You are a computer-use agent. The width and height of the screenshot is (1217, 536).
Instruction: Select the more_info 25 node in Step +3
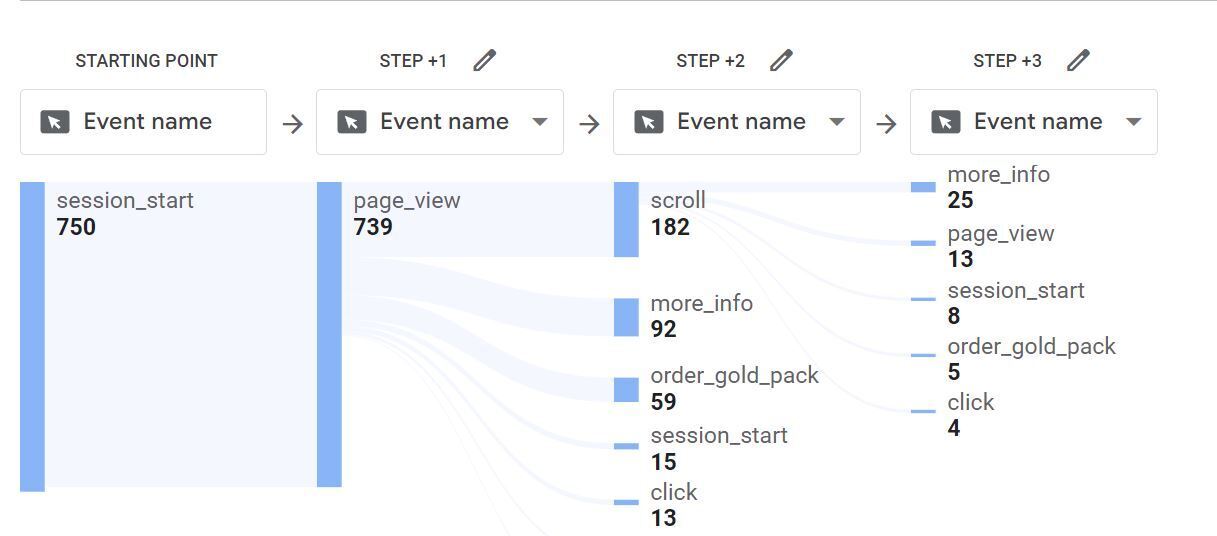coord(923,187)
